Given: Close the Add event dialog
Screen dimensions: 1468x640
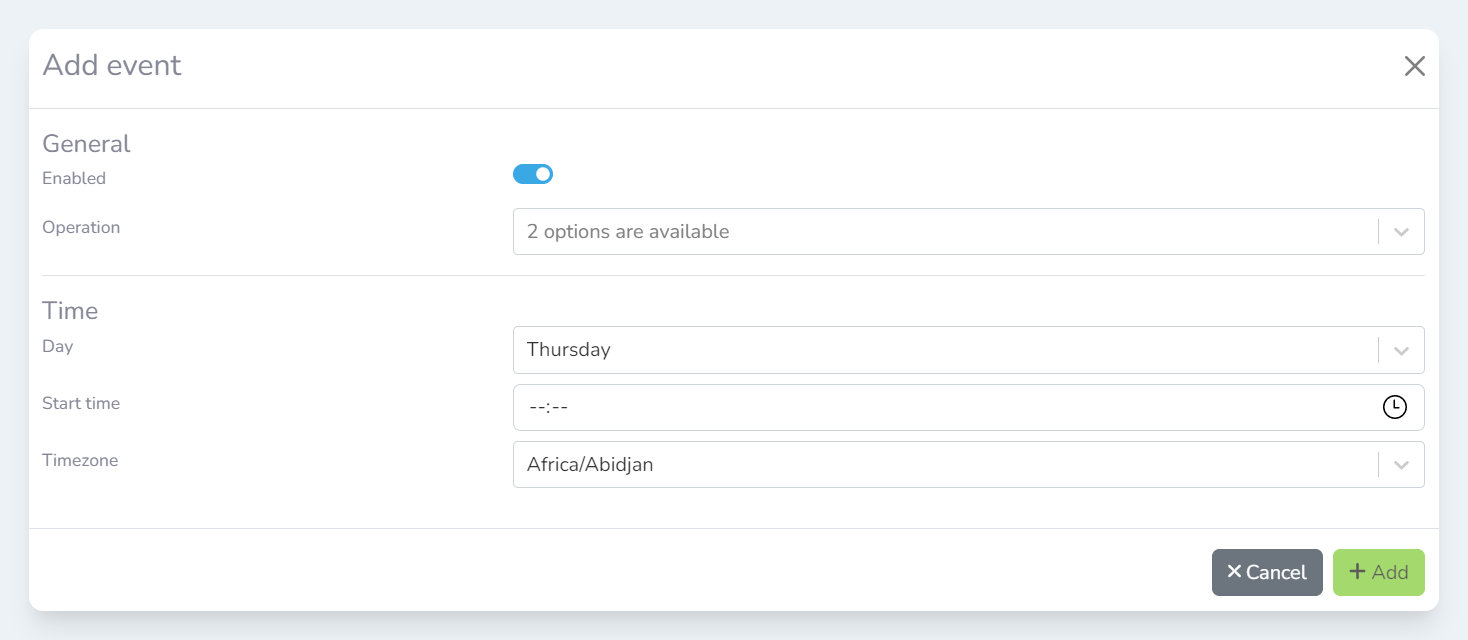Looking at the screenshot, I should point(1414,67).
